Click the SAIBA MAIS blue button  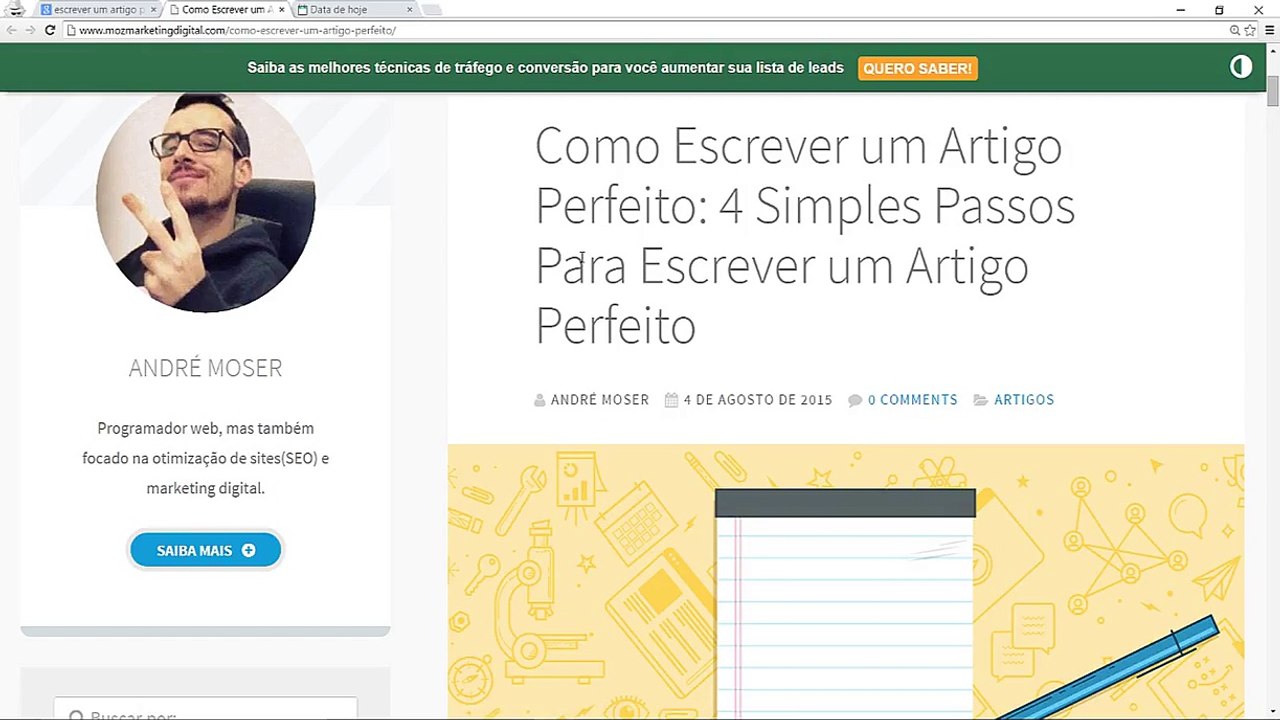[205, 550]
